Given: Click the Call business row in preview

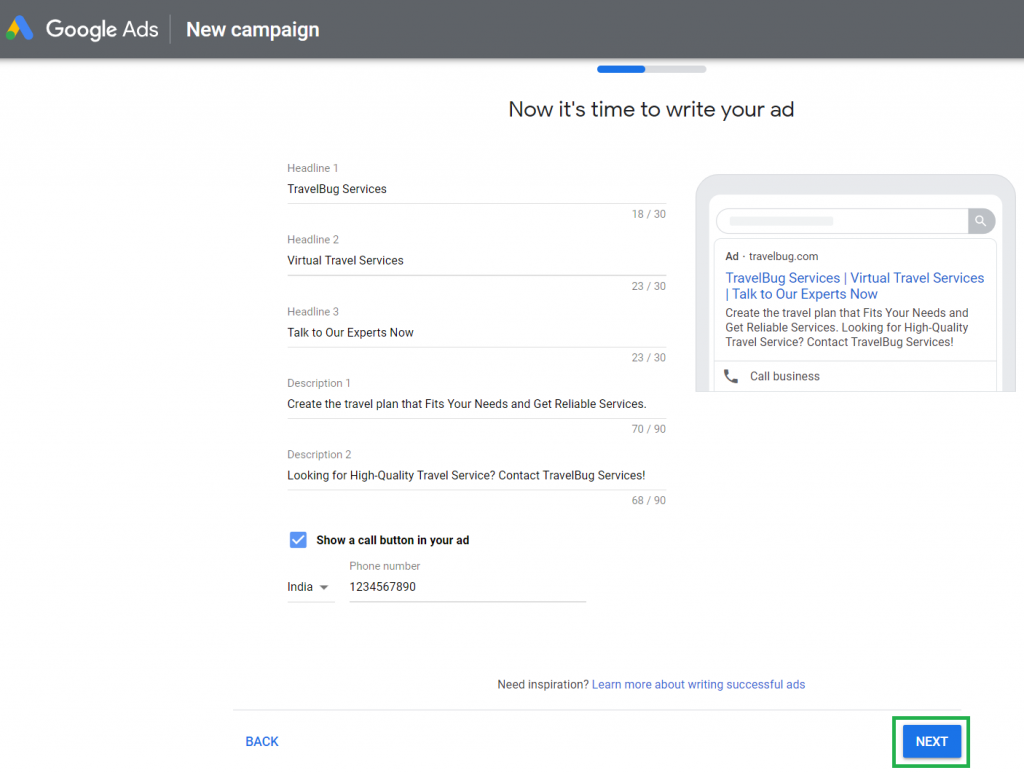Looking at the screenshot, I should 855,376.
